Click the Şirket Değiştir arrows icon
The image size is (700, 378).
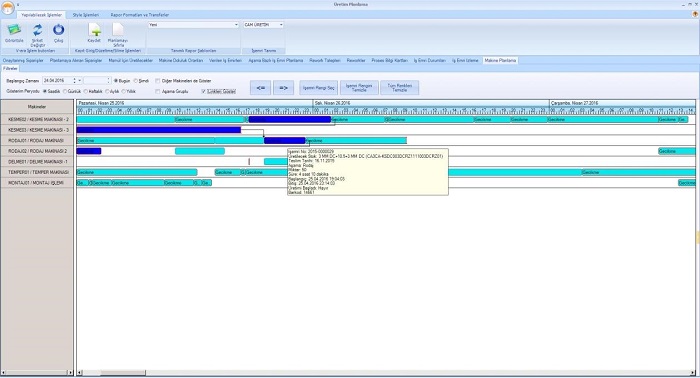coord(38,30)
